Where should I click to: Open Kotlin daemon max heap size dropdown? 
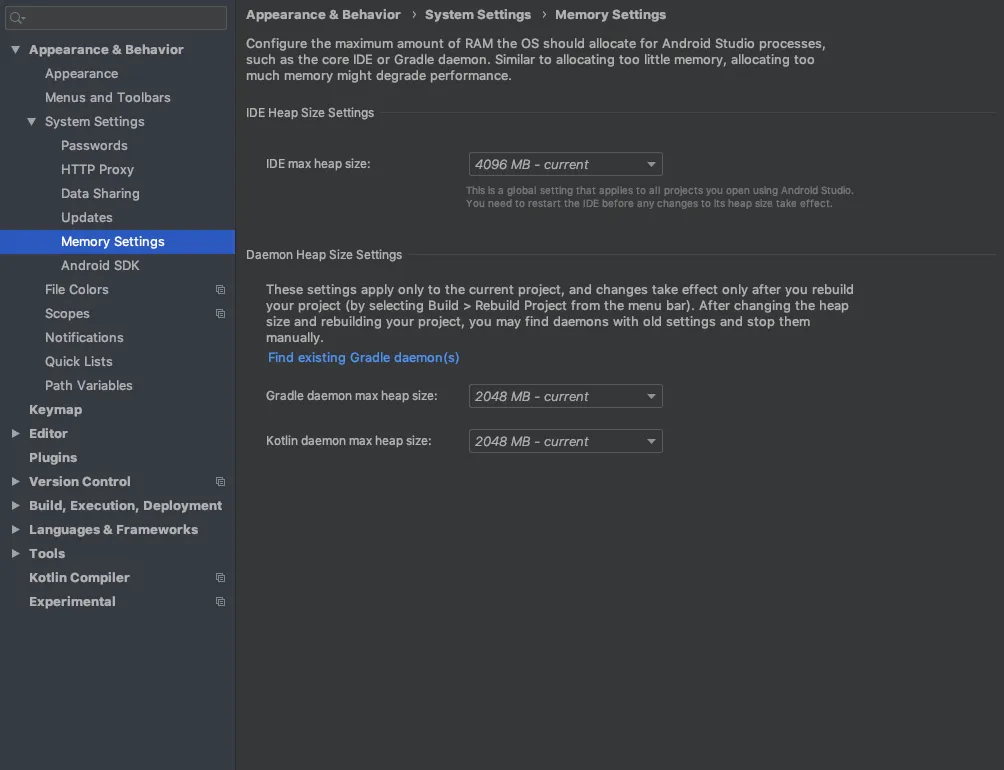pos(565,441)
